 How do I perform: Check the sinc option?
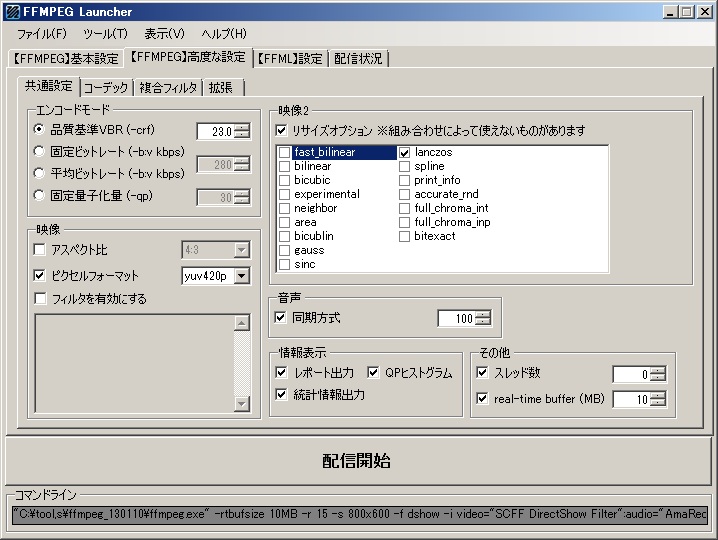(284, 264)
